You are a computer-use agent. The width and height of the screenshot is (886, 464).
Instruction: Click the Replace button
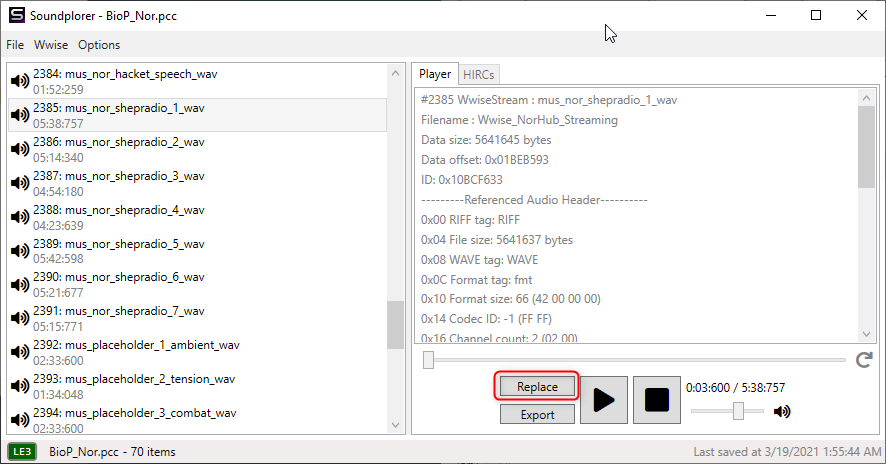pos(537,387)
